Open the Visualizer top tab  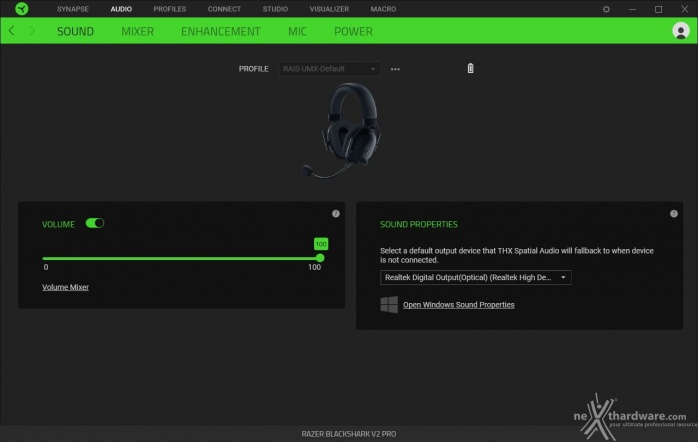pos(329,9)
